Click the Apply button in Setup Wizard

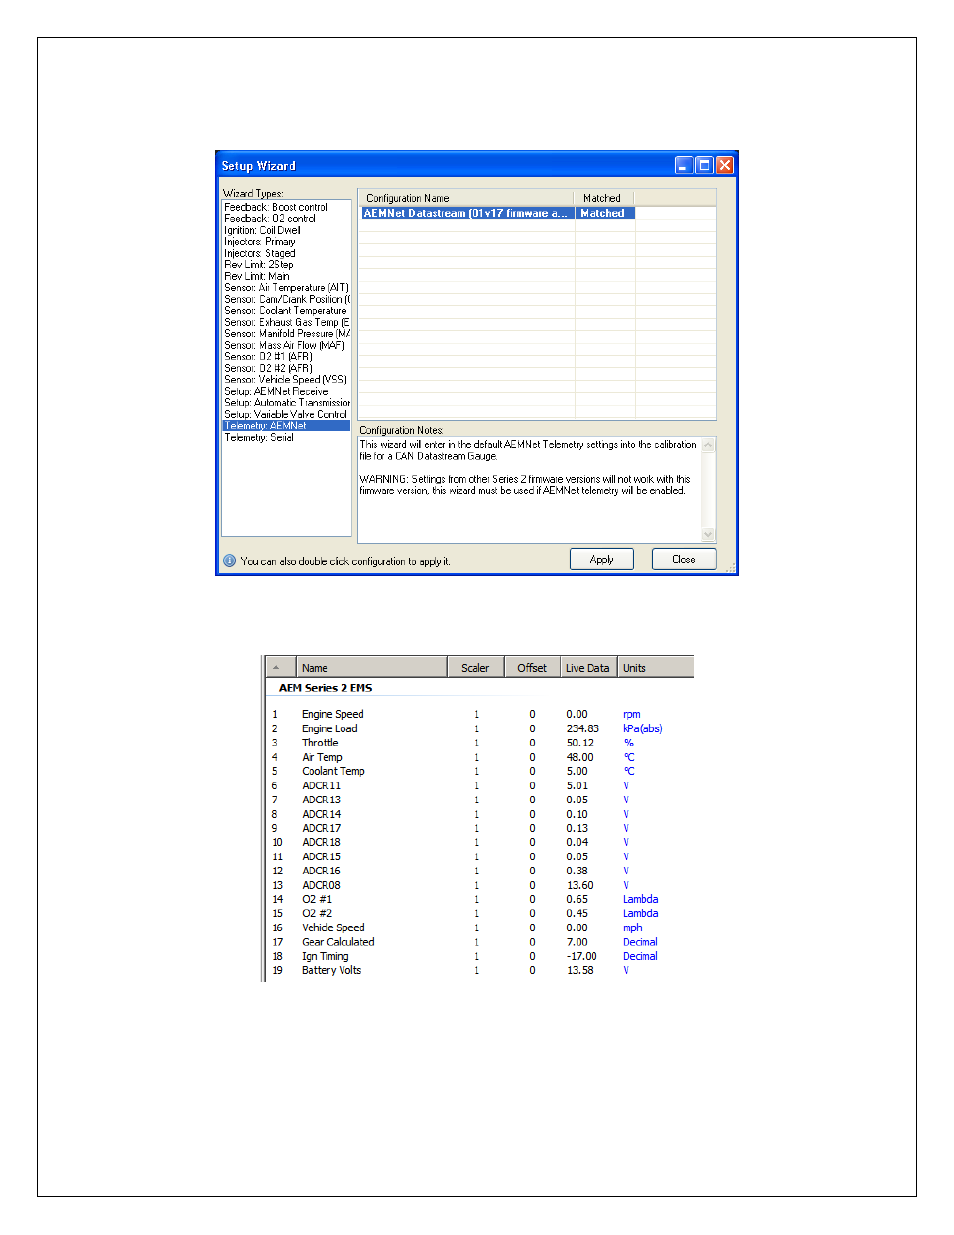click(x=601, y=559)
